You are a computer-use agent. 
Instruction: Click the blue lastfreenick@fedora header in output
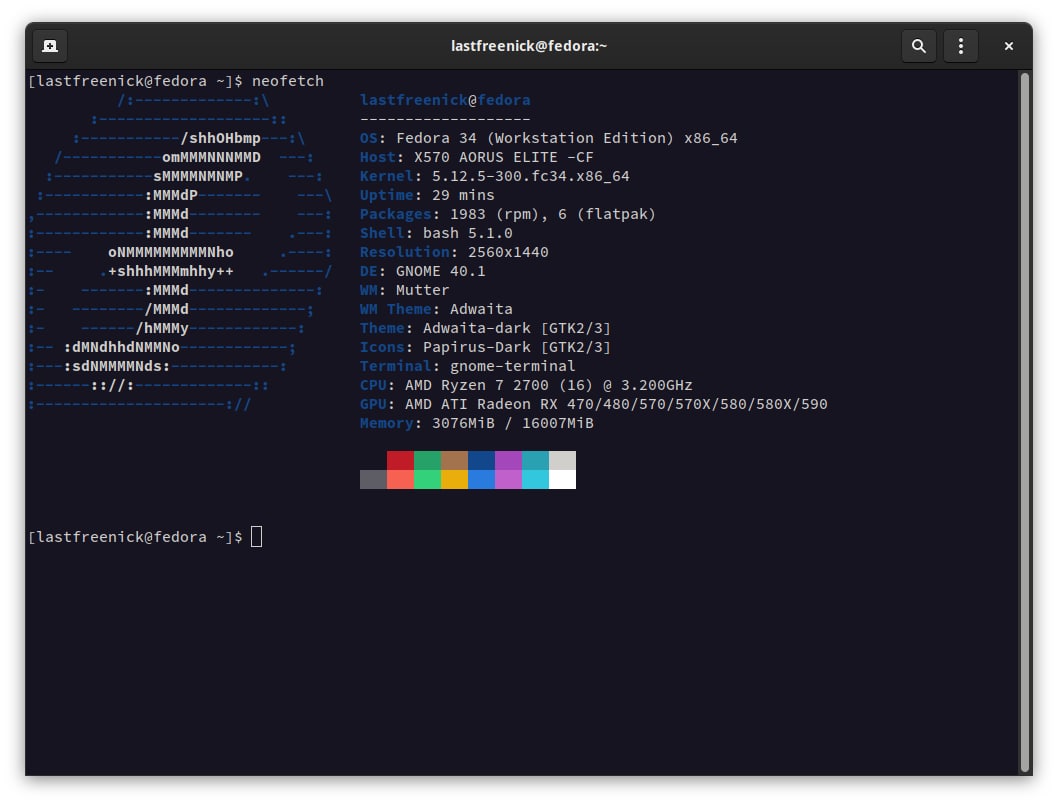445,100
